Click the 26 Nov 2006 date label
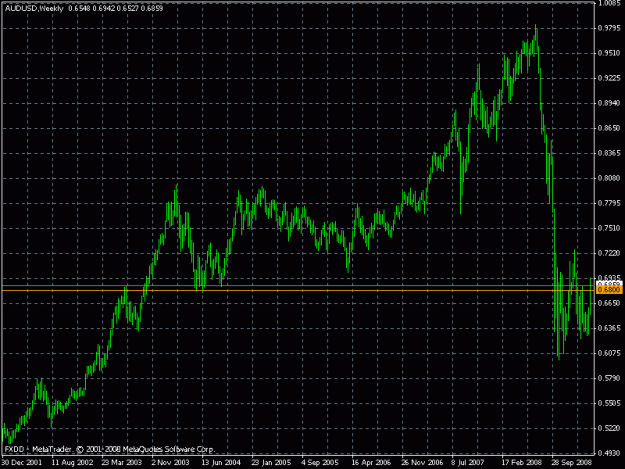 pos(422,463)
